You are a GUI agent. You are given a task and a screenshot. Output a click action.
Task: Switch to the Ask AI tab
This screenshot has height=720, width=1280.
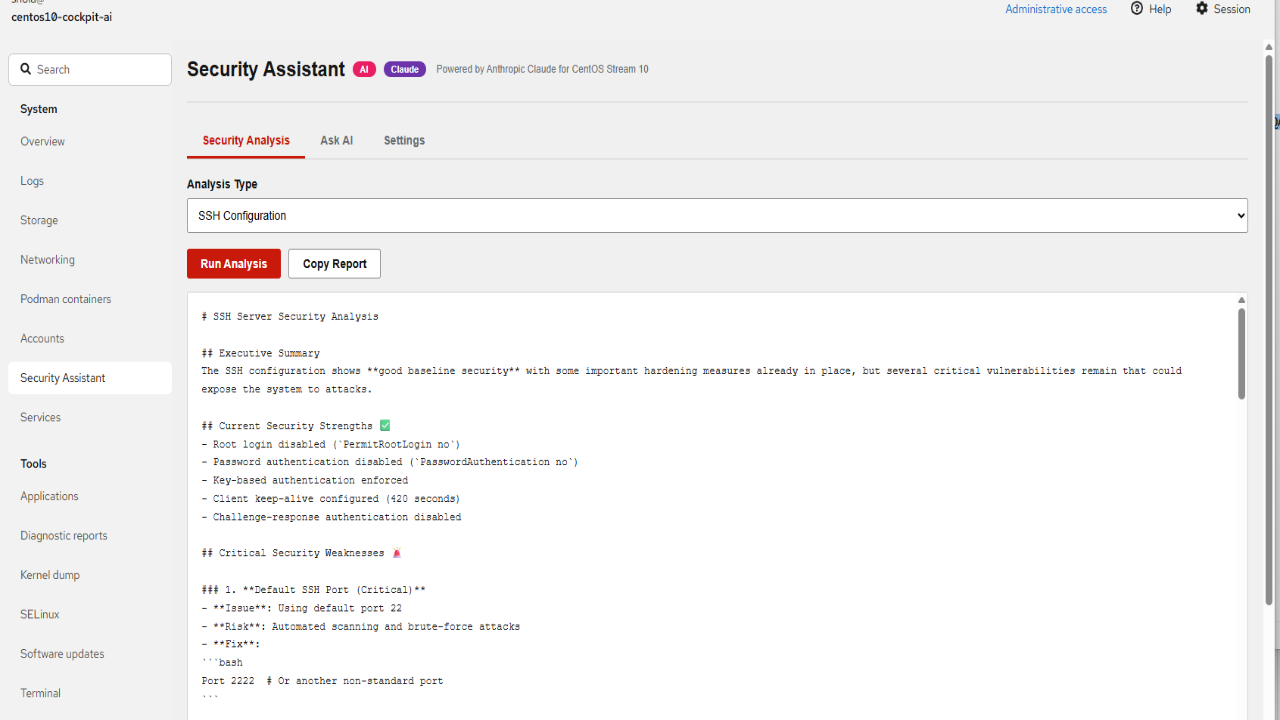336,141
